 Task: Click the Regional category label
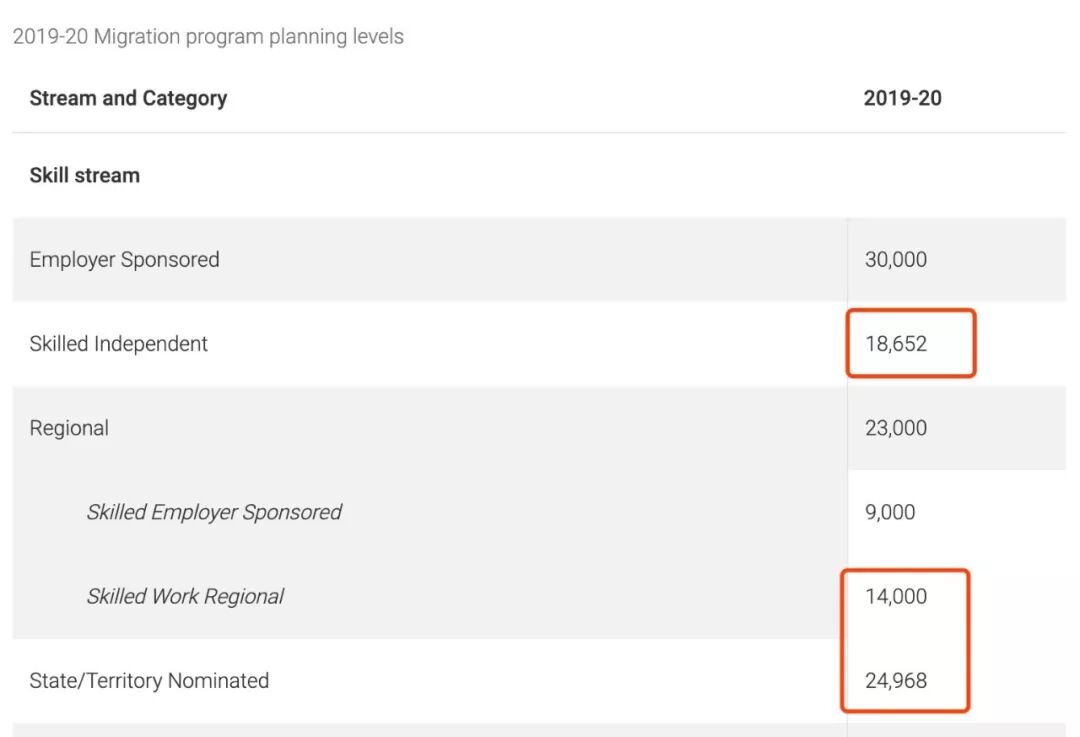[69, 428]
